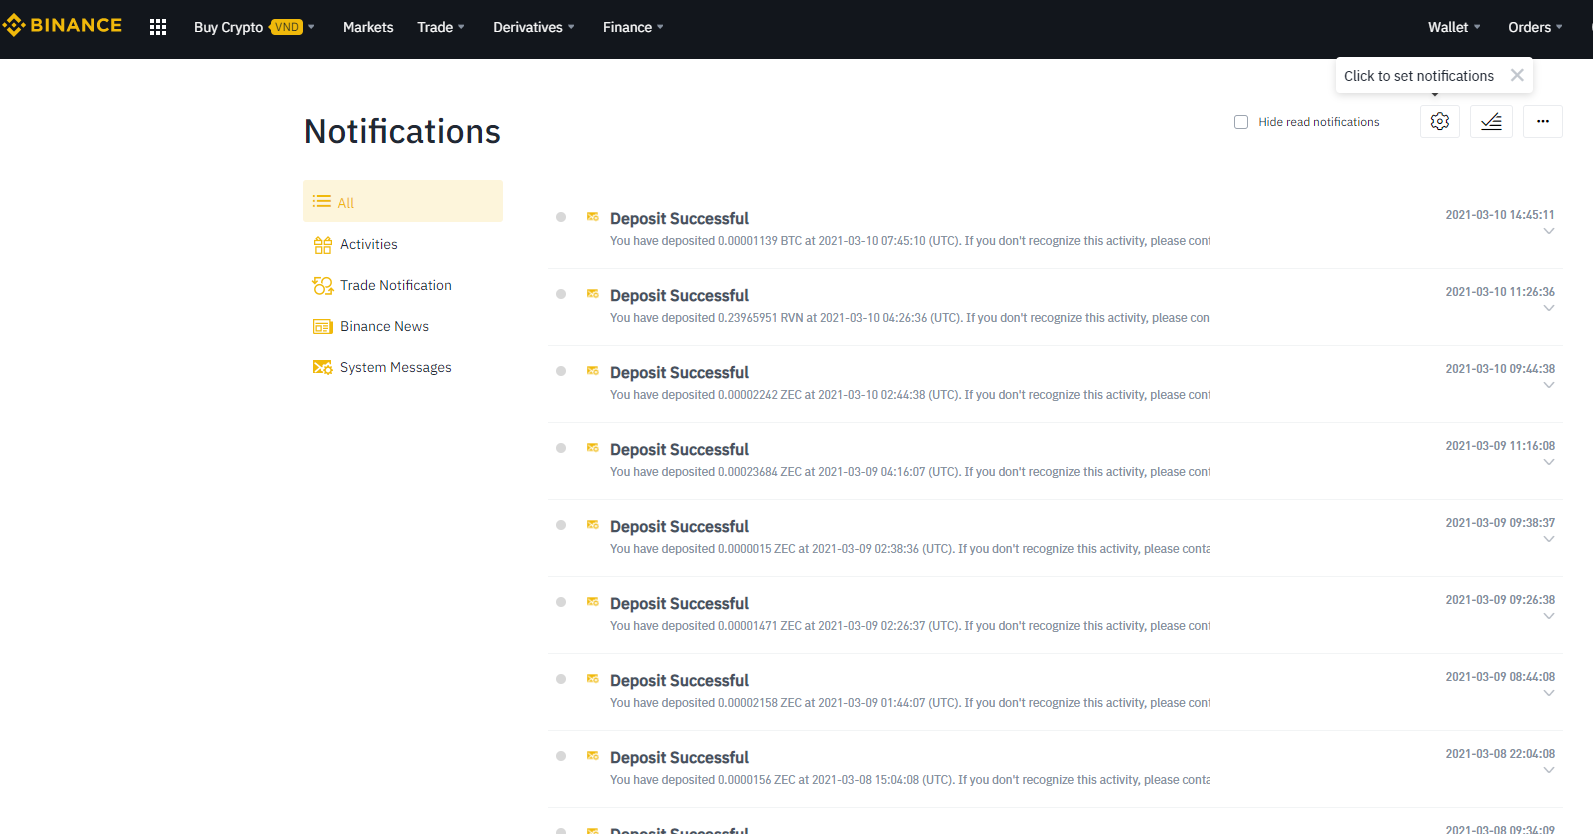Open the 0.00002242 ZEC deposit notification
This screenshot has height=834, width=1593.
[679, 373]
